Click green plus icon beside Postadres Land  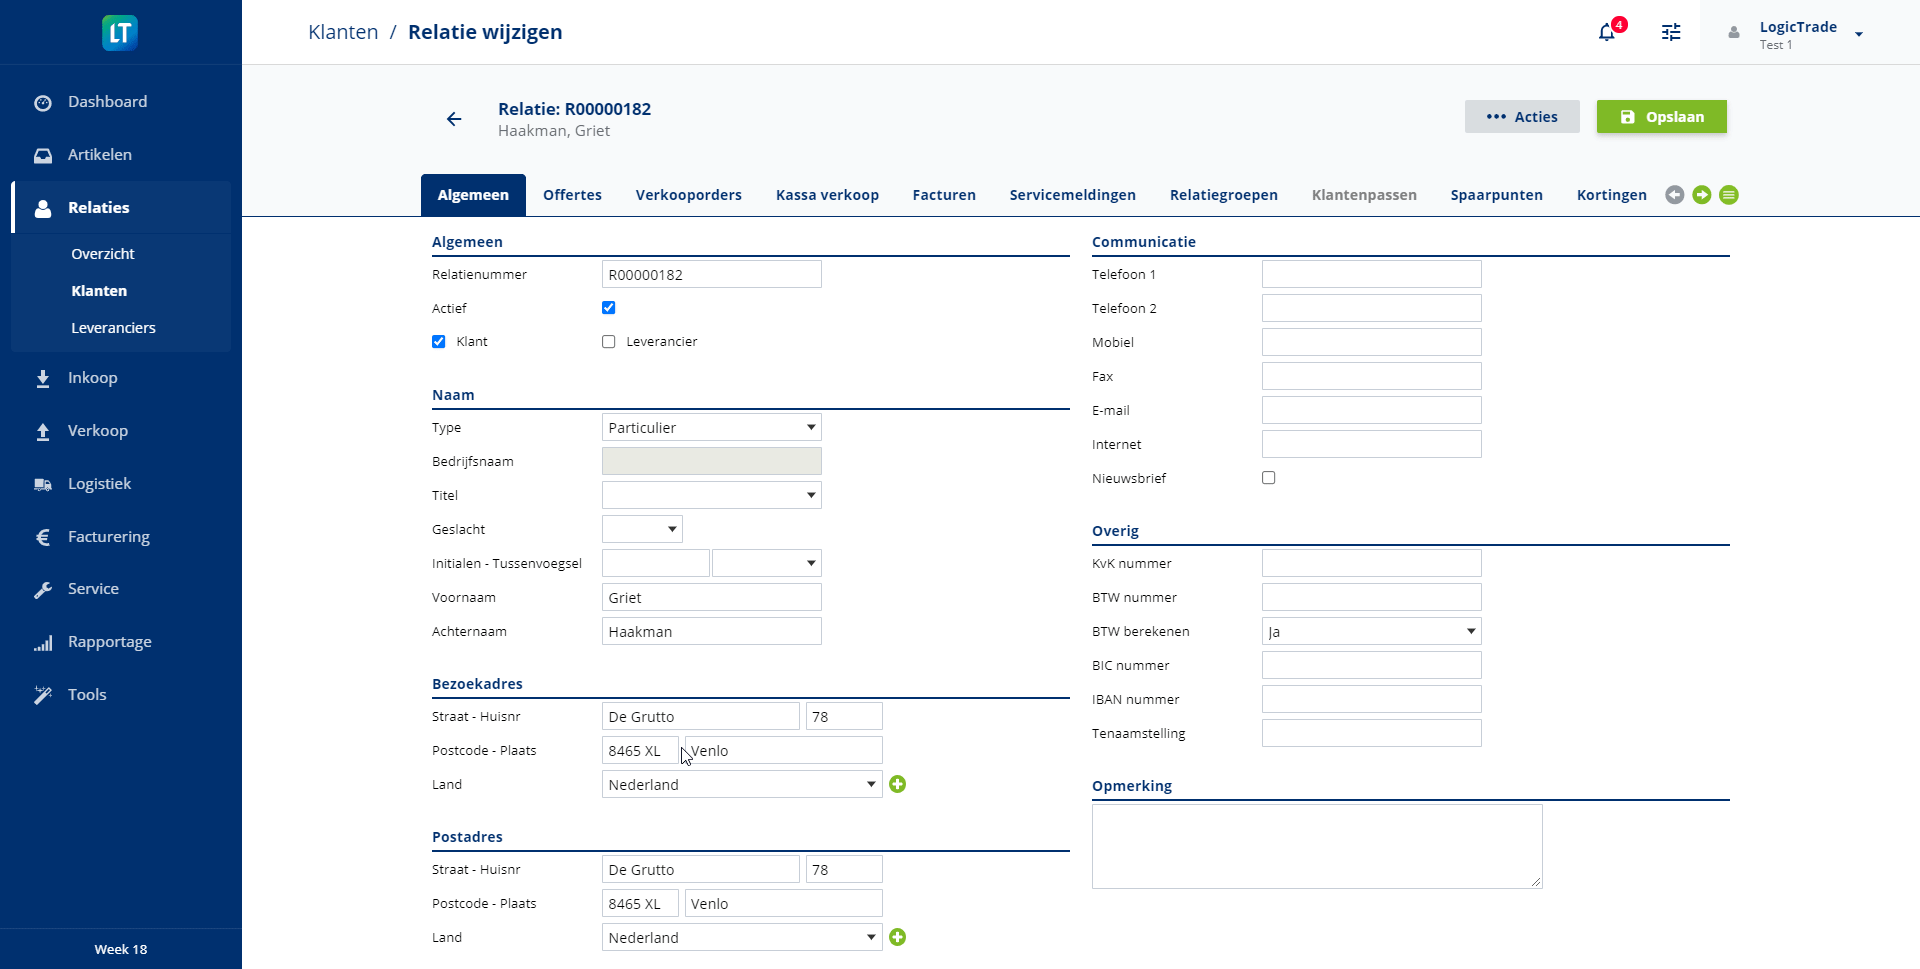click(897, 937)
